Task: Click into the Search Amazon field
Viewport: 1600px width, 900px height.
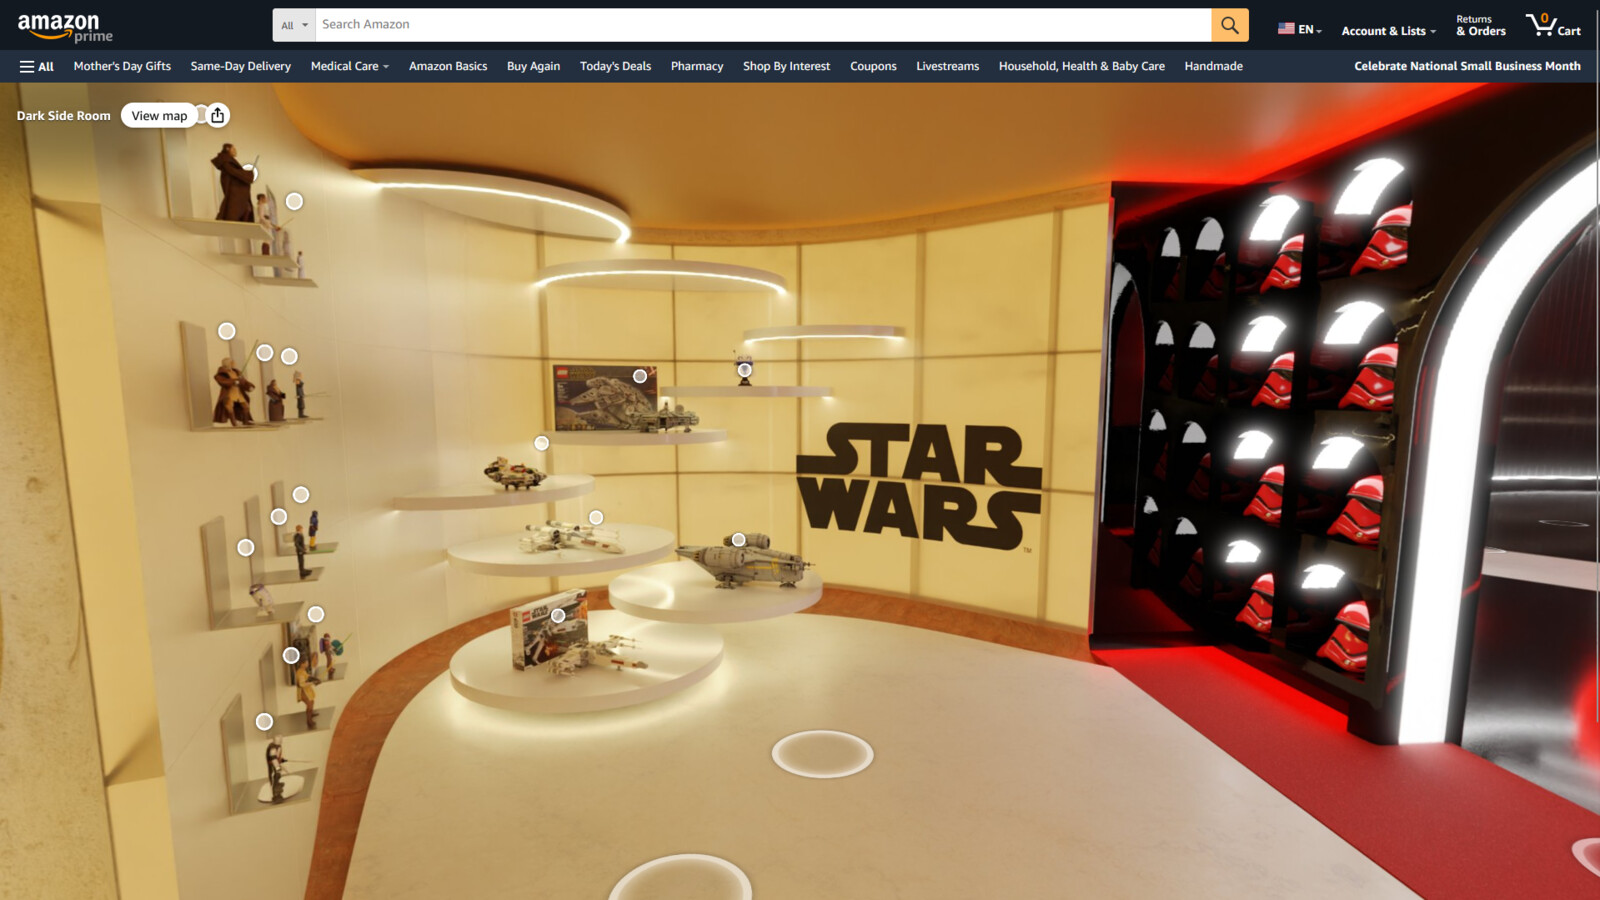Action: point(763,25)
